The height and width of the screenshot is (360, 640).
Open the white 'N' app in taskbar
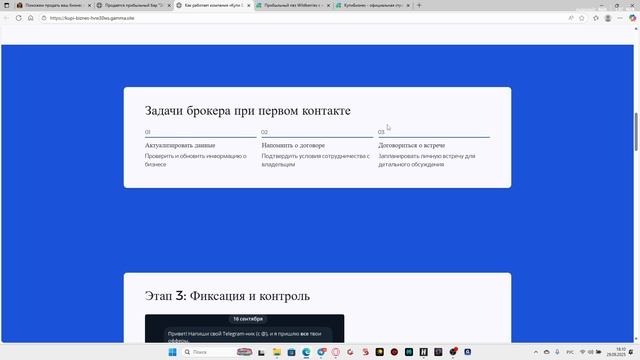point(424,352)
